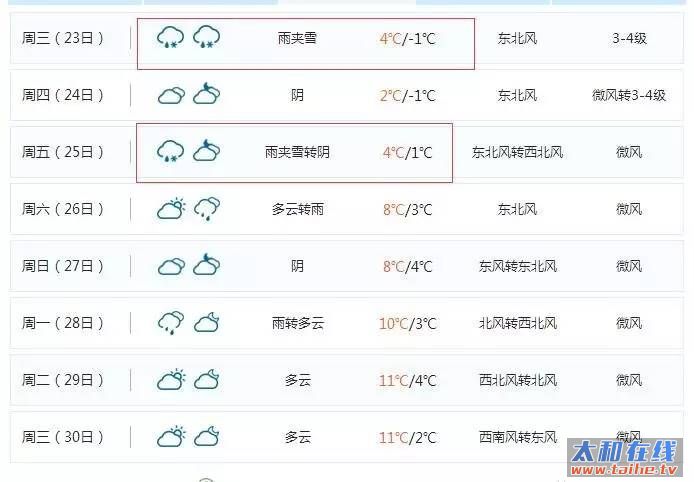This screenshot has width=694, height=482.
Task: Click the 10℃/3℃ temperature for Monday
Action: point(408,323)
